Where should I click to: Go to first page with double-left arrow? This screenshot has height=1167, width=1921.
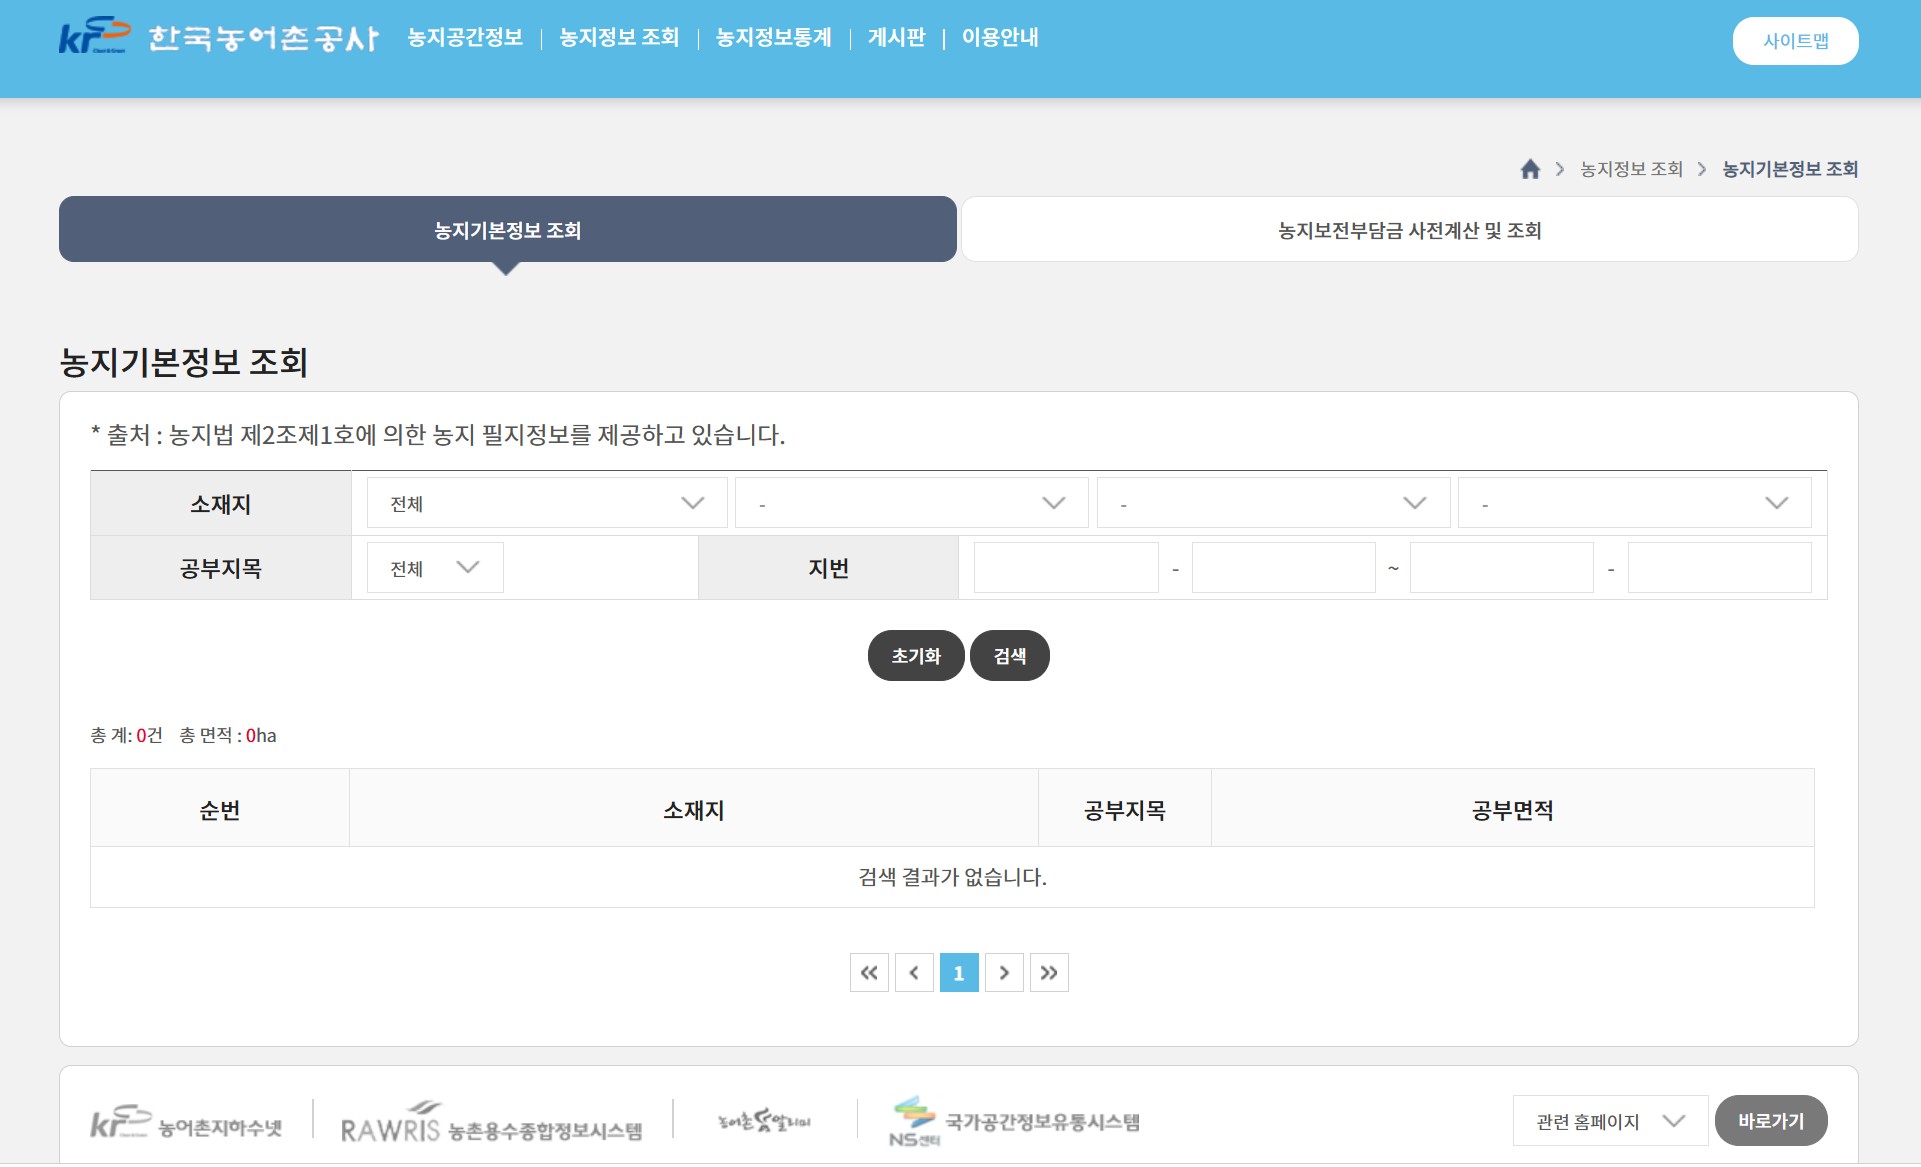(x=868, y=972)
